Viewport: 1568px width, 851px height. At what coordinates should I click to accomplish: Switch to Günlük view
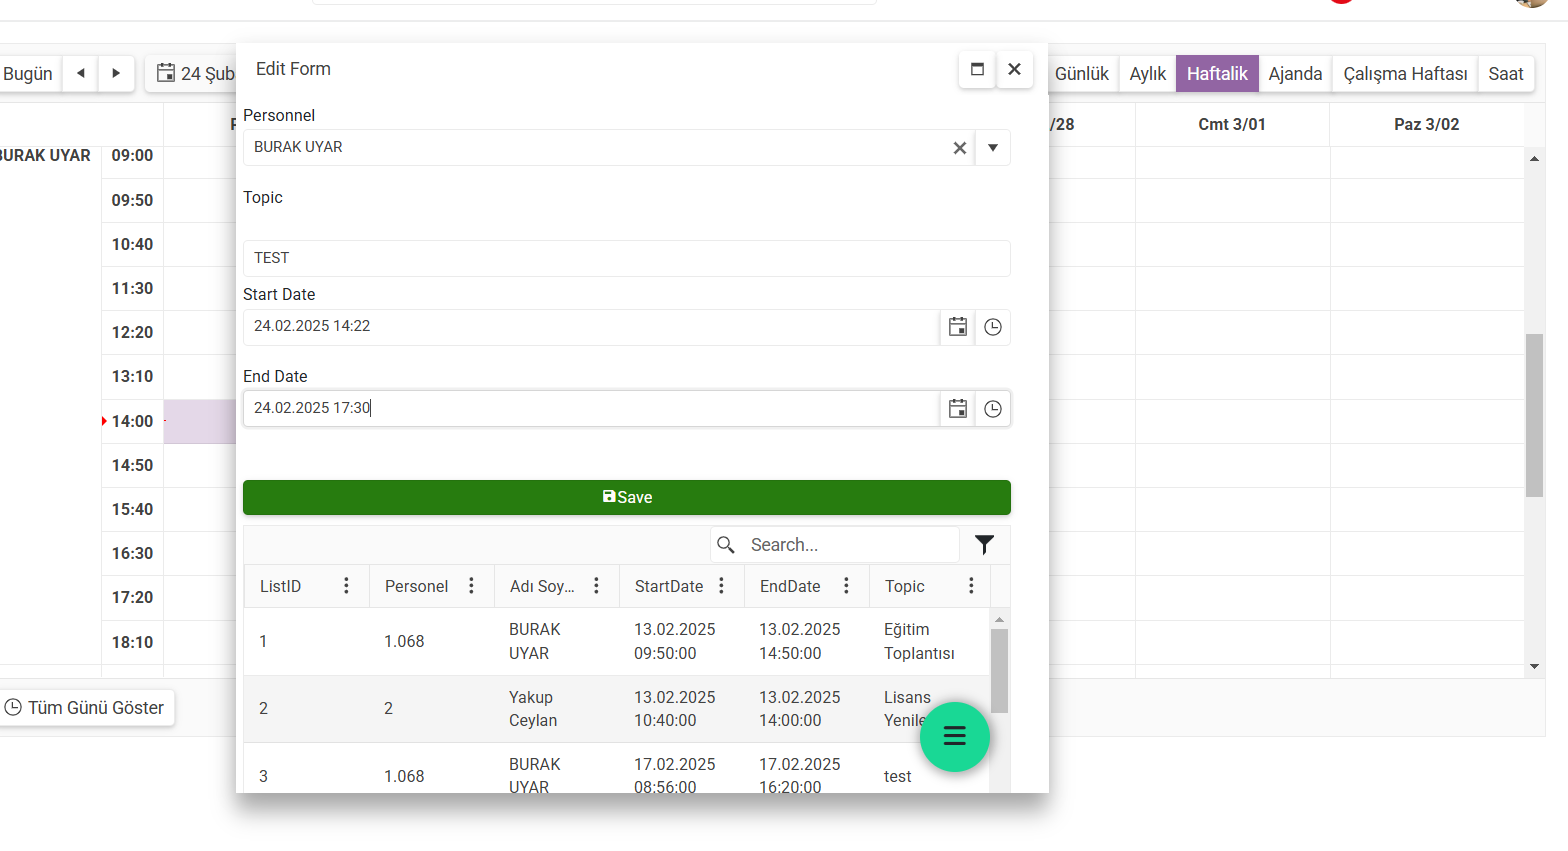pos(1082,73)
